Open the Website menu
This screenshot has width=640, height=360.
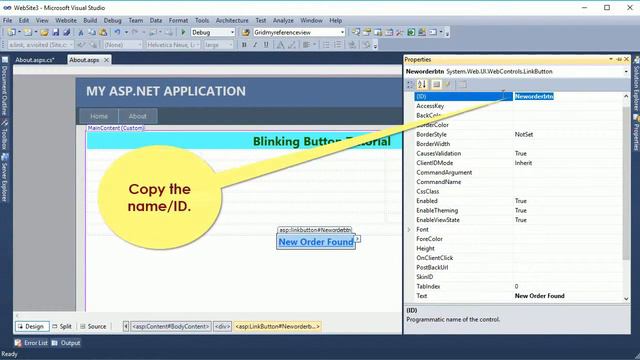tap(66, 20)
